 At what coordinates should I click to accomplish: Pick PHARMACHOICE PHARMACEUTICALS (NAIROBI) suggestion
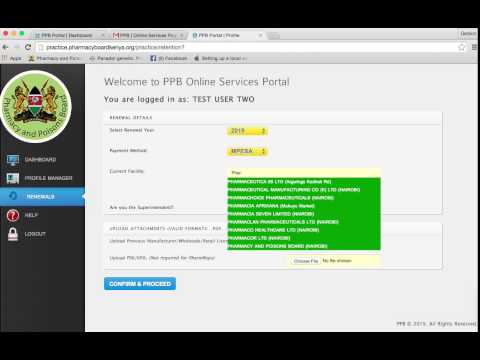[304, 198]
